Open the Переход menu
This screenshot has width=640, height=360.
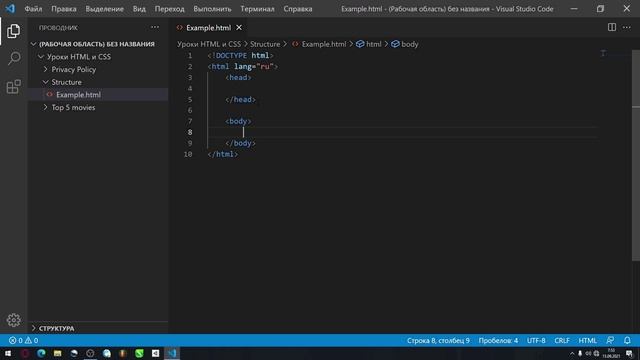(x=169, y=9)
